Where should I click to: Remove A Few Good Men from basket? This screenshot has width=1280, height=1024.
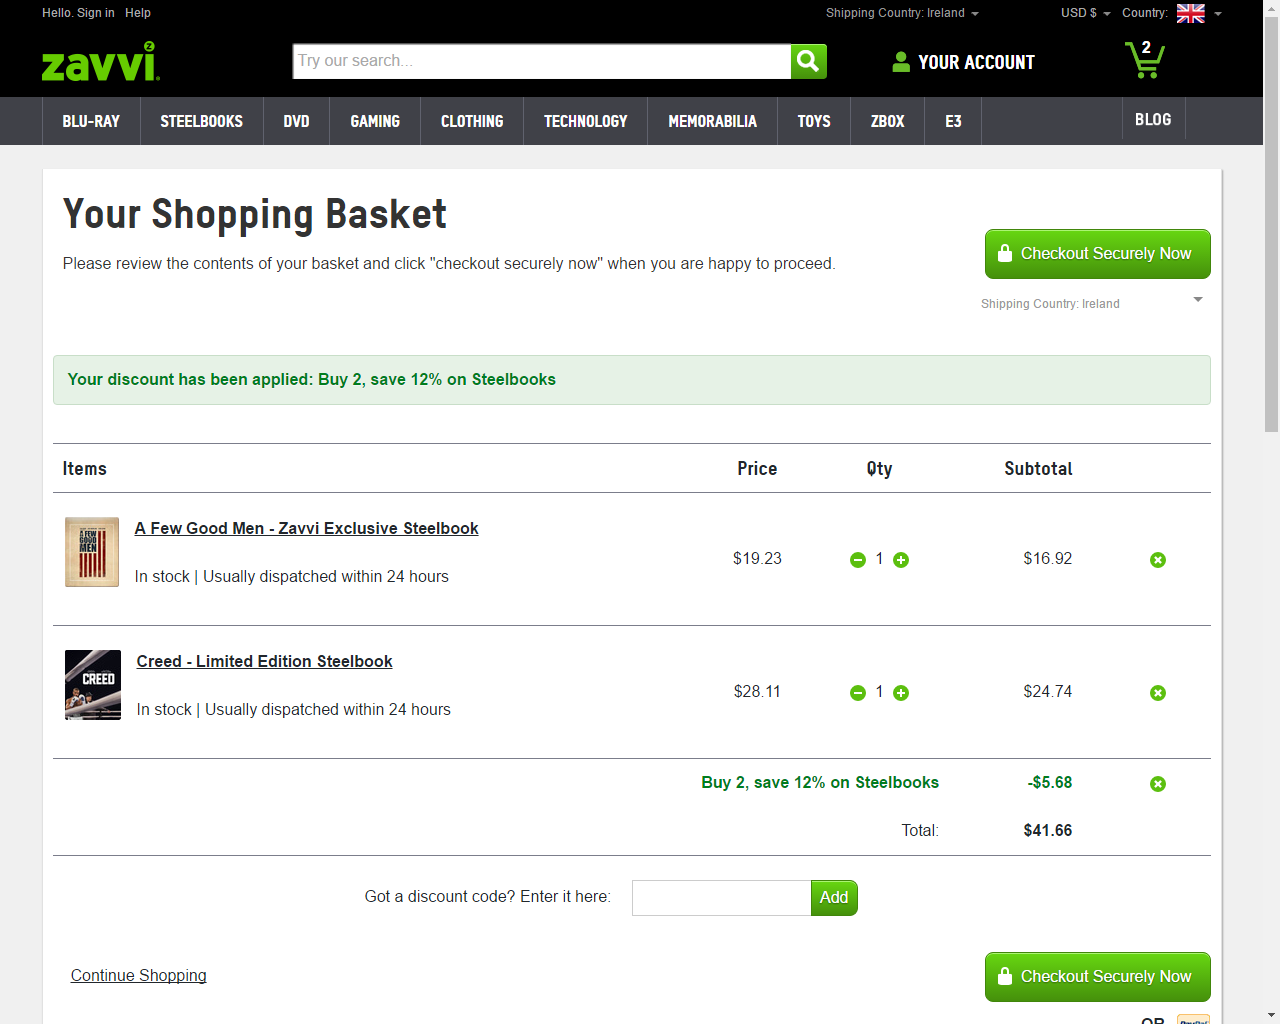point(1158,560)
